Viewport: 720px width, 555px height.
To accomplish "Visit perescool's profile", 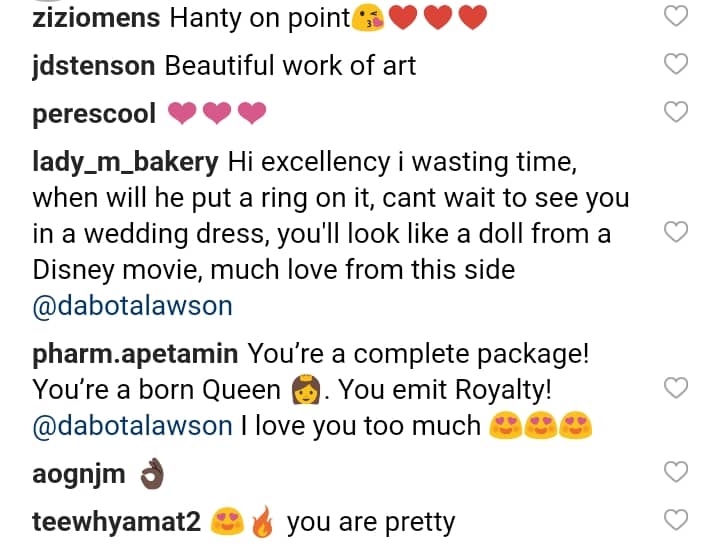I will [x=94, y=114].
